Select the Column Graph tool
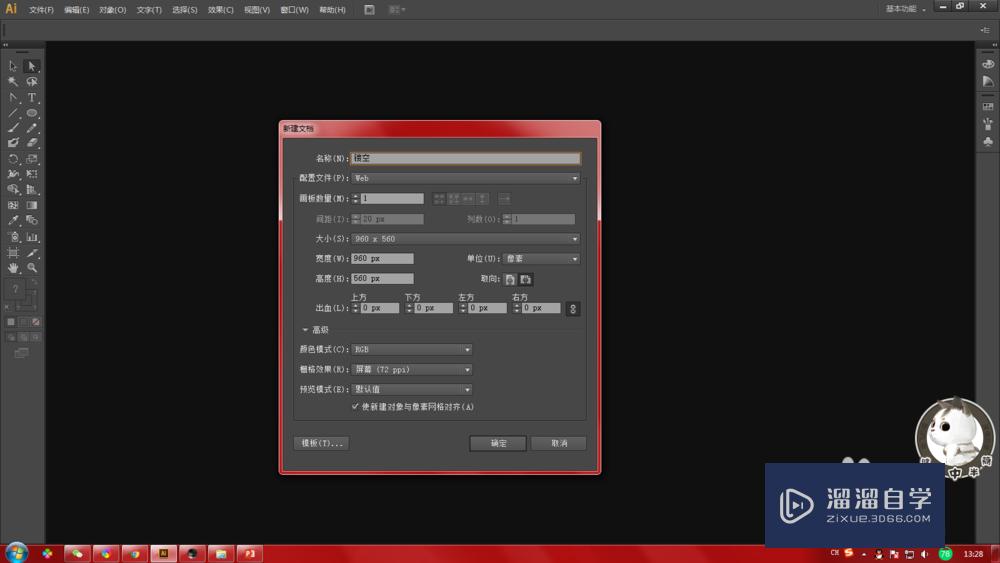The width and height of the screenshot is (1000, 563). (x=32, y=237)
